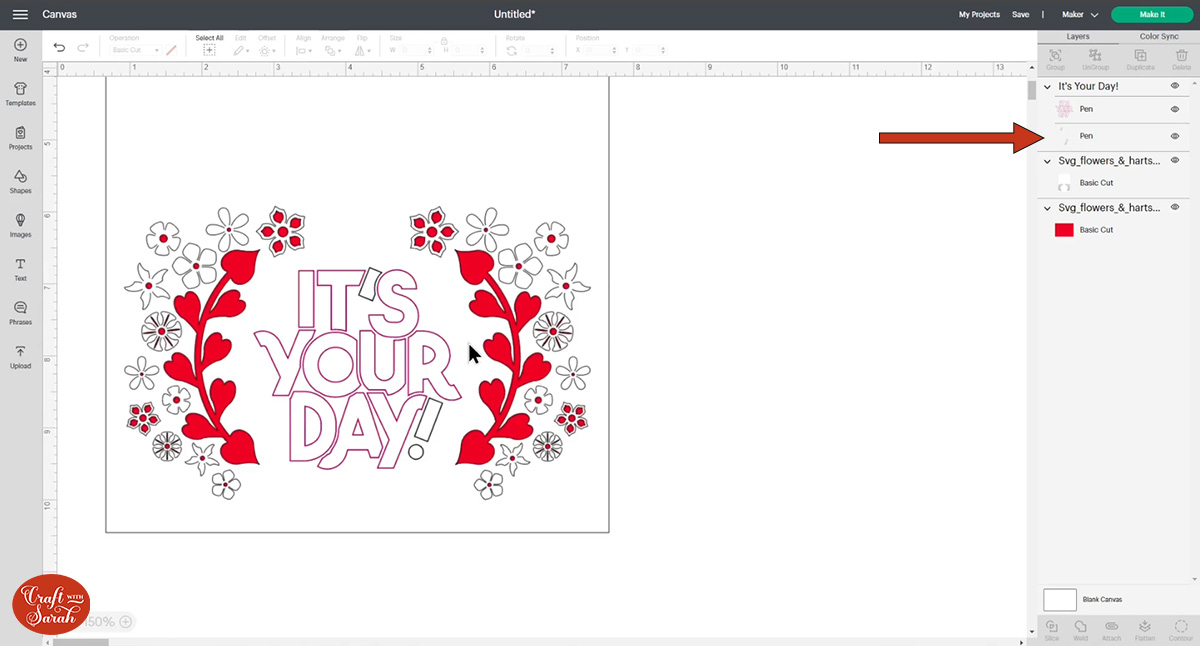This screenshot has height=646, width=1200.
Task: Collapse the It's Your Day! group
Action: 1047,87
